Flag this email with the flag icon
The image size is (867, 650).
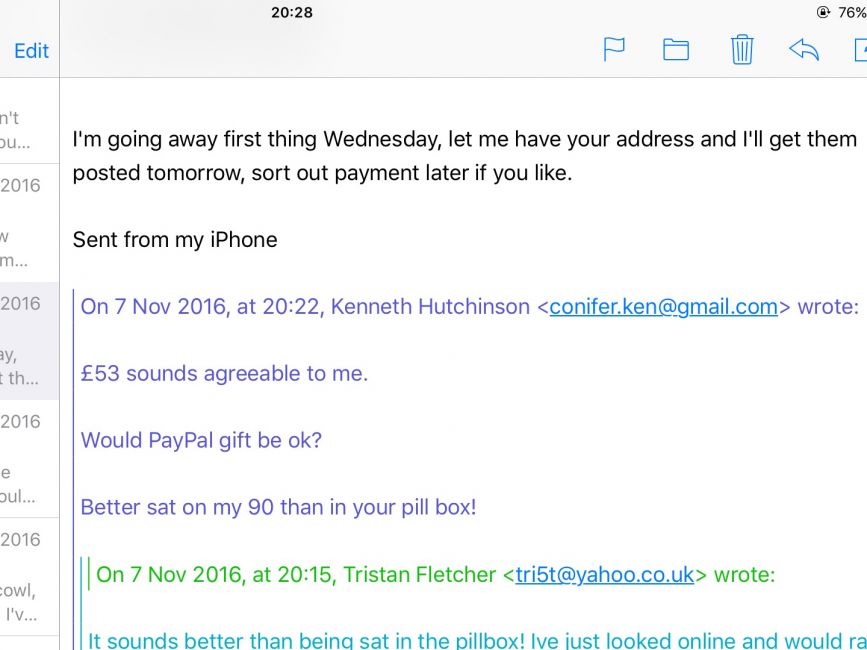614,49
